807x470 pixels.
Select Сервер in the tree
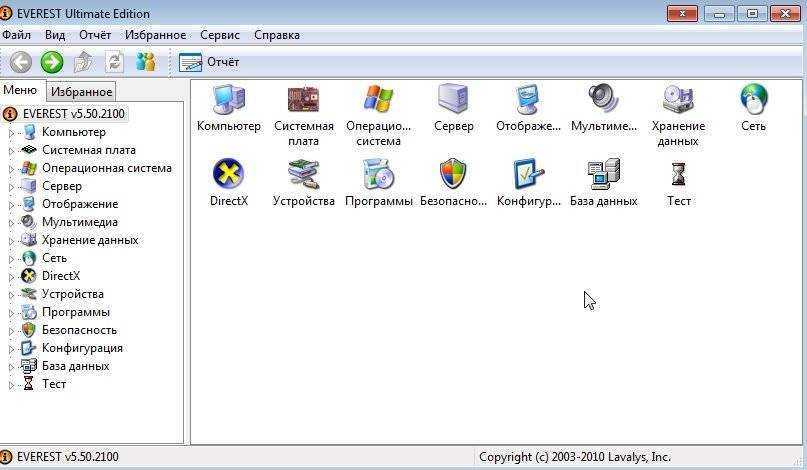point(62,186)
